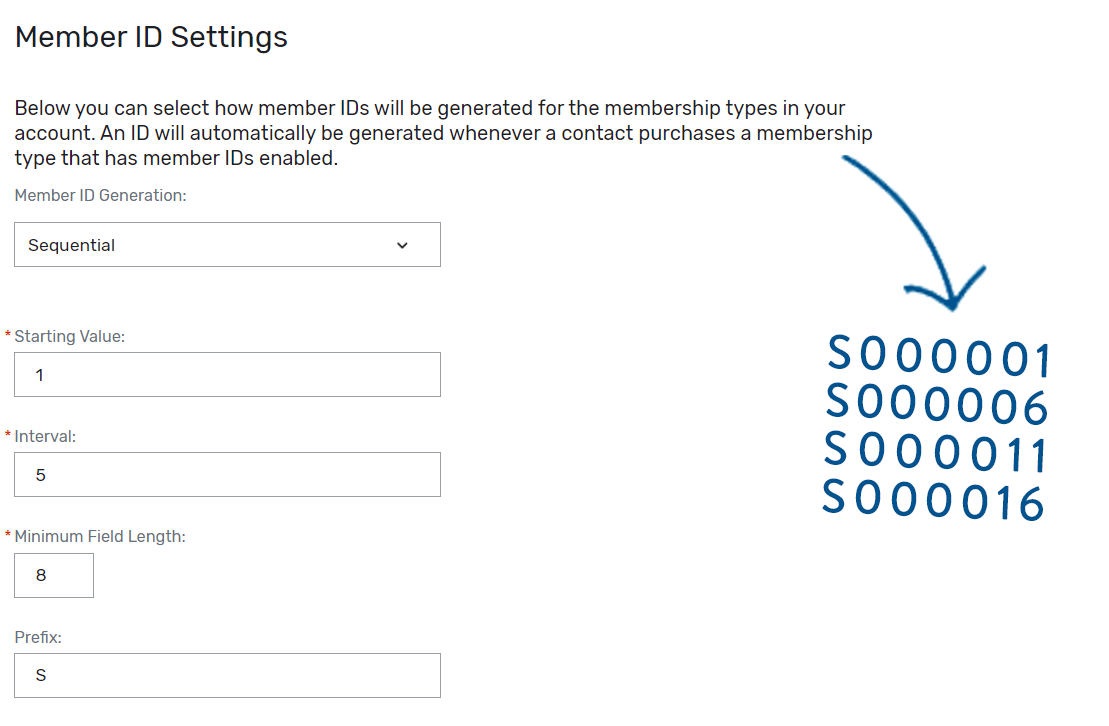1109x726 pixels.
Task: Click the dropdown chevron beside Sequential
Action: (x=403, y=244)
